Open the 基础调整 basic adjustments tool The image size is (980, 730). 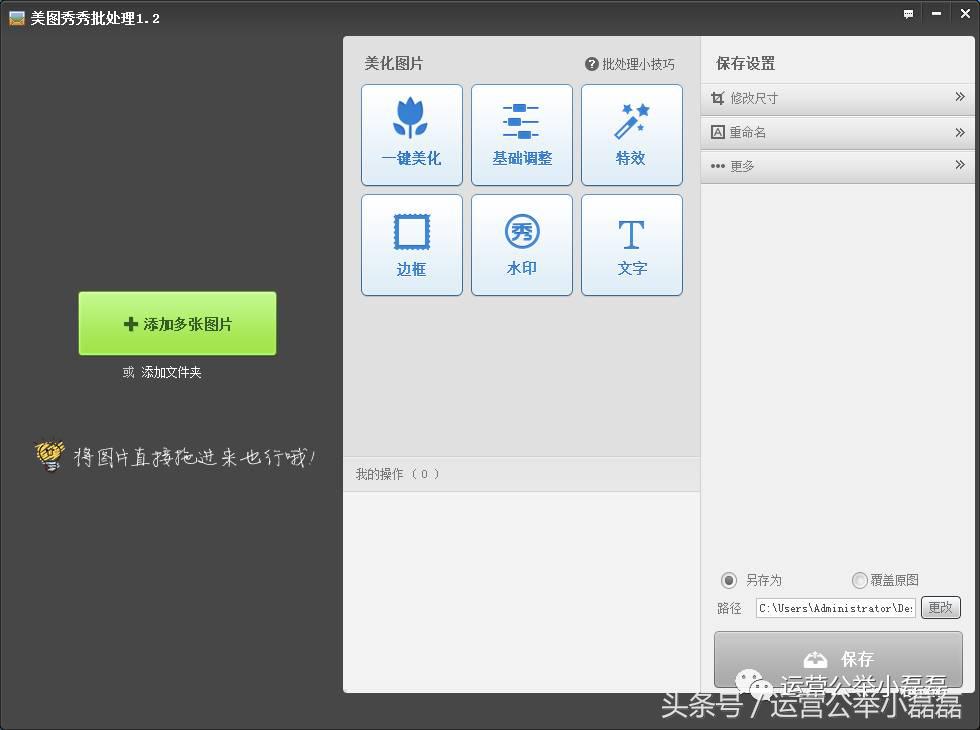click(521, 135)
